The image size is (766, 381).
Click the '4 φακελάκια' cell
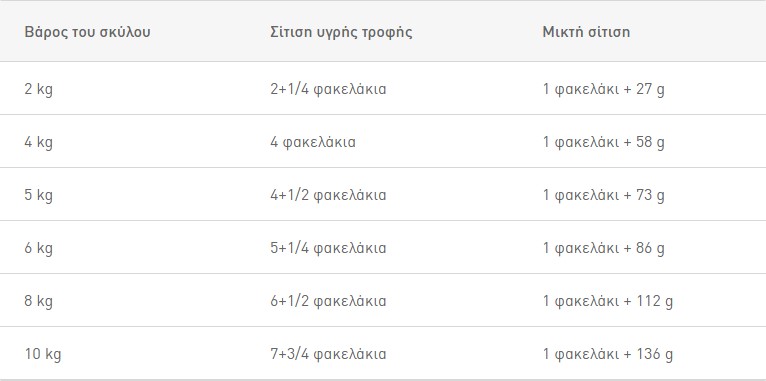[x=313, y=143]
